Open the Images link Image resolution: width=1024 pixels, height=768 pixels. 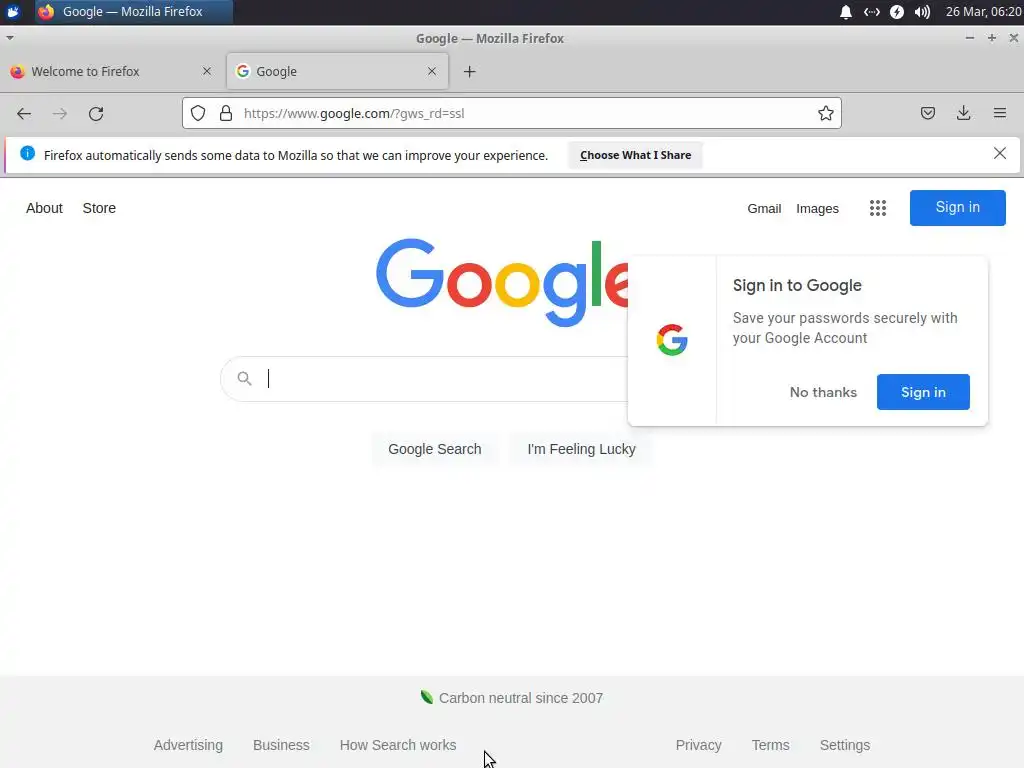coord(817,209)
